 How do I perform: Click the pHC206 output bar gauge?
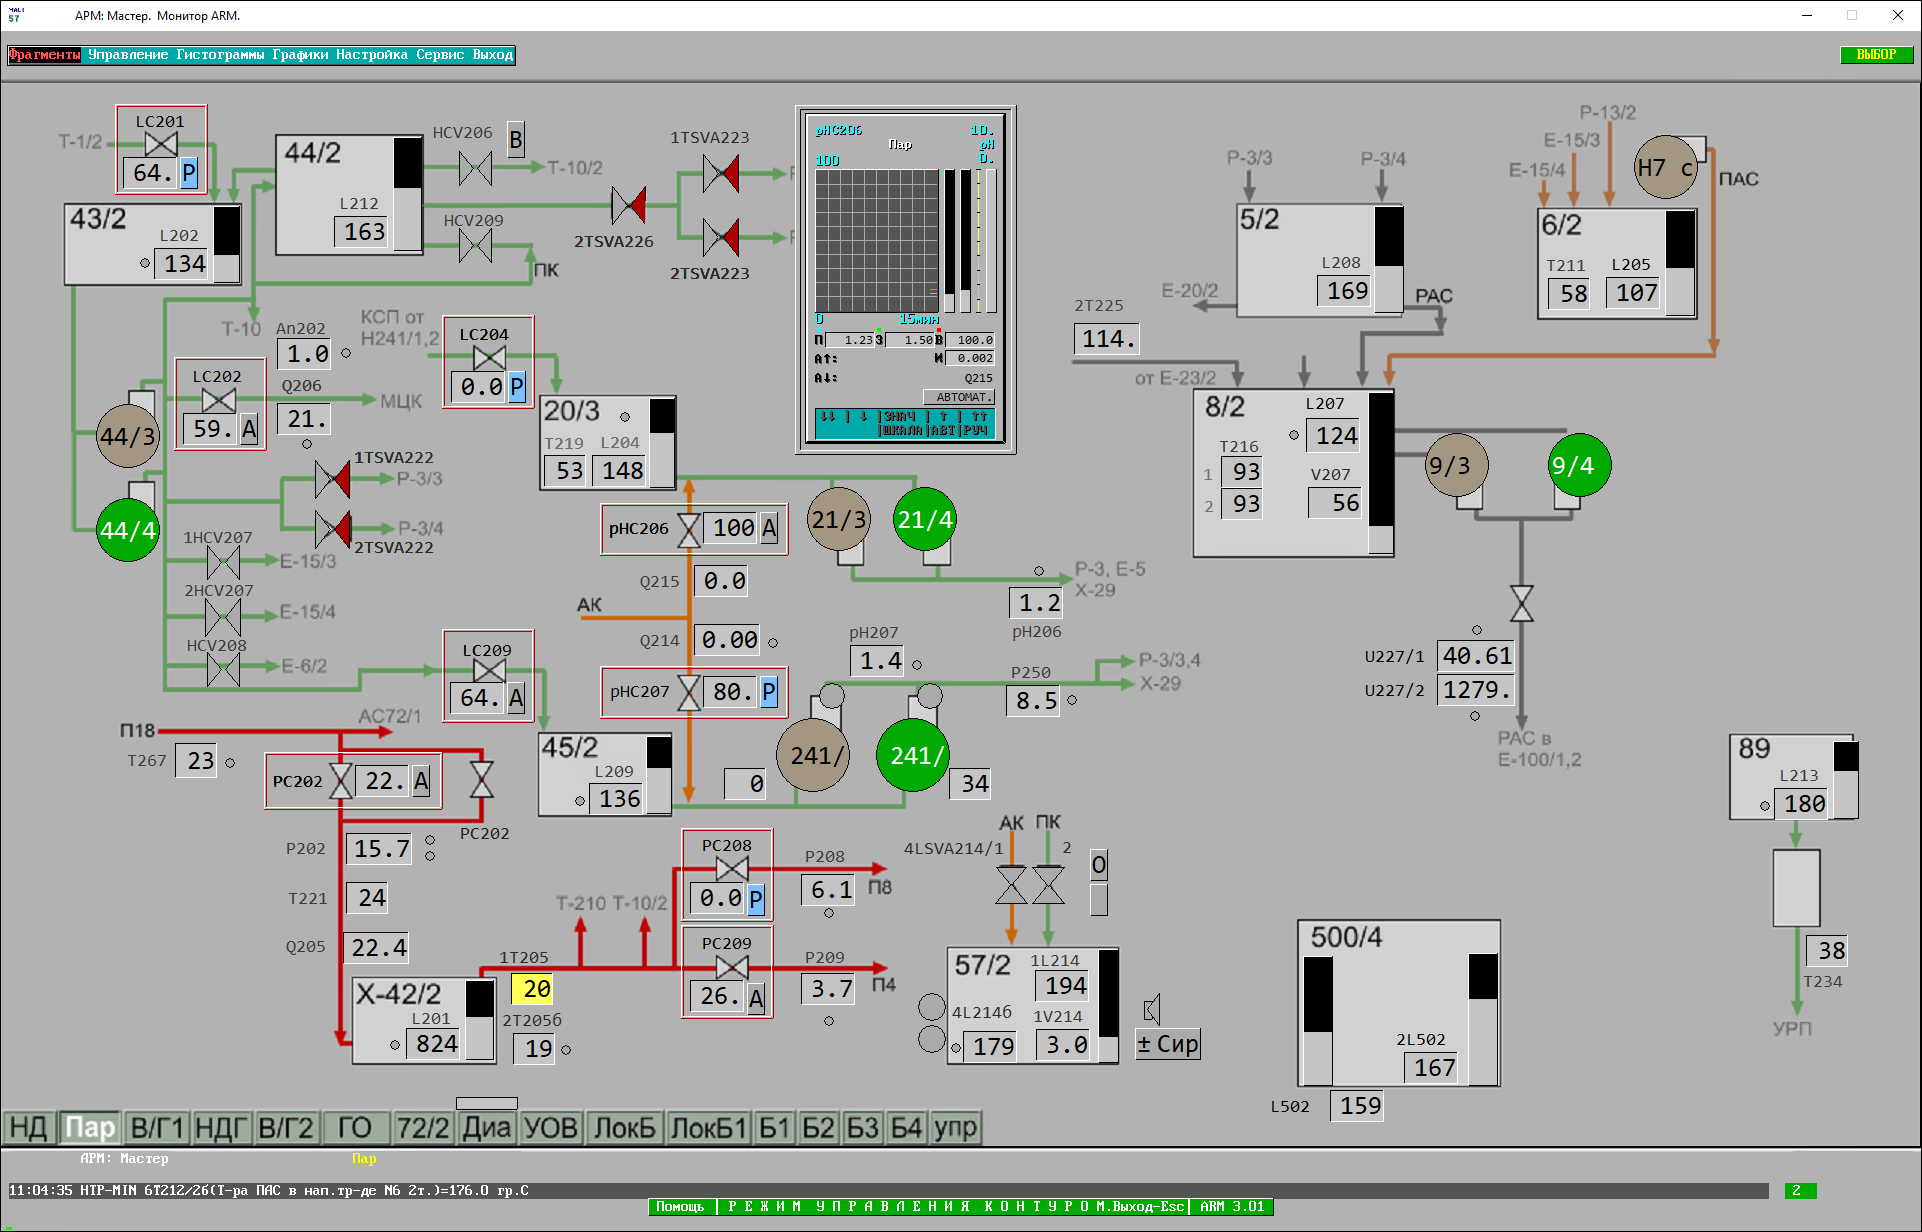point(990,240)
